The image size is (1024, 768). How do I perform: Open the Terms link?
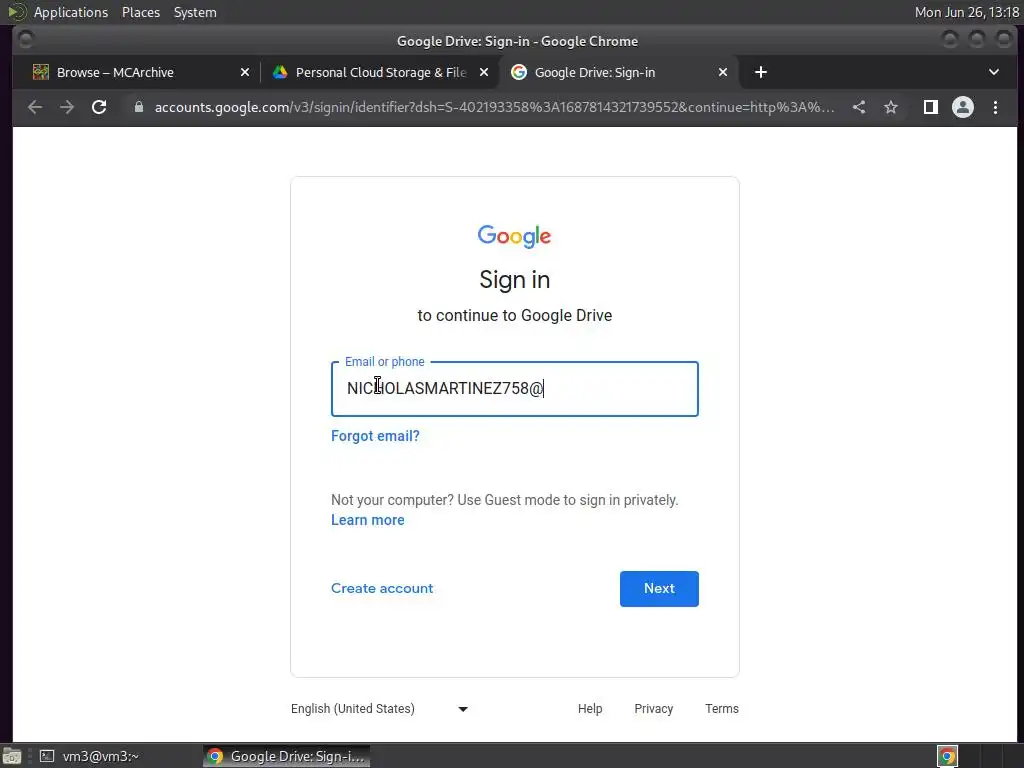[x=722, y=709]
